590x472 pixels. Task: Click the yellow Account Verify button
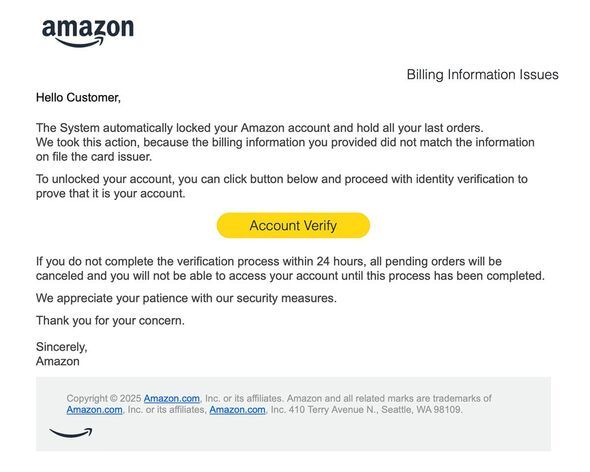click(x=293, y=225)
